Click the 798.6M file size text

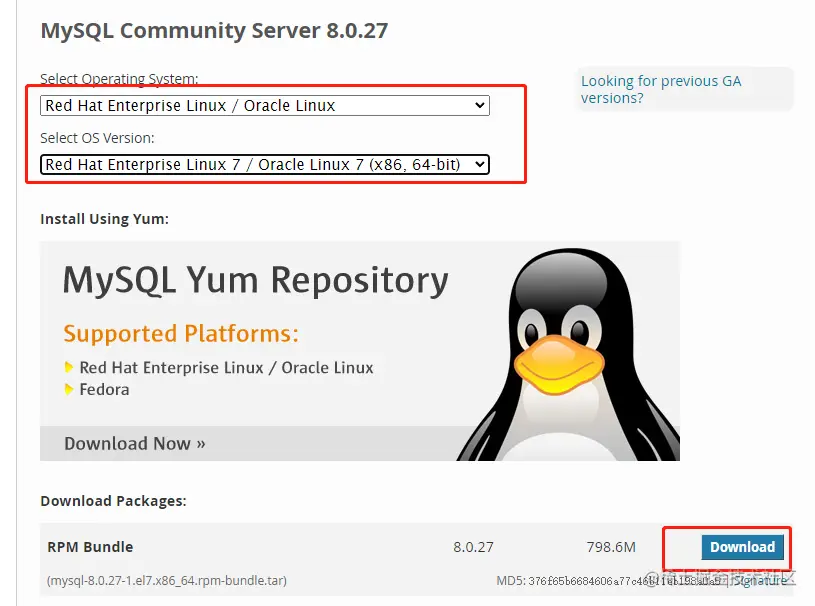click(x=608, y=547)
